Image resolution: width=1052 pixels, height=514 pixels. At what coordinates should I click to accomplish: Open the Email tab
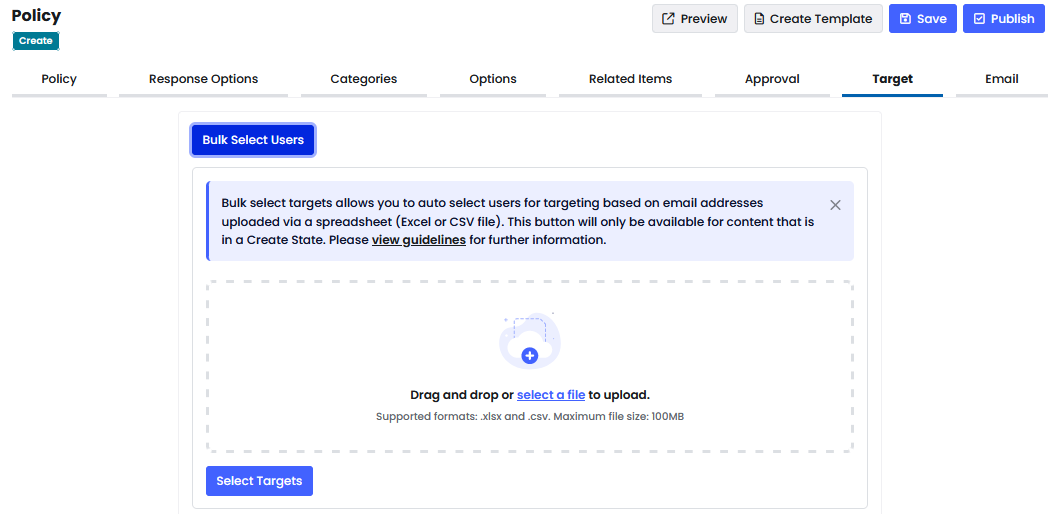pyautogui.click(x=1002, y=79)
